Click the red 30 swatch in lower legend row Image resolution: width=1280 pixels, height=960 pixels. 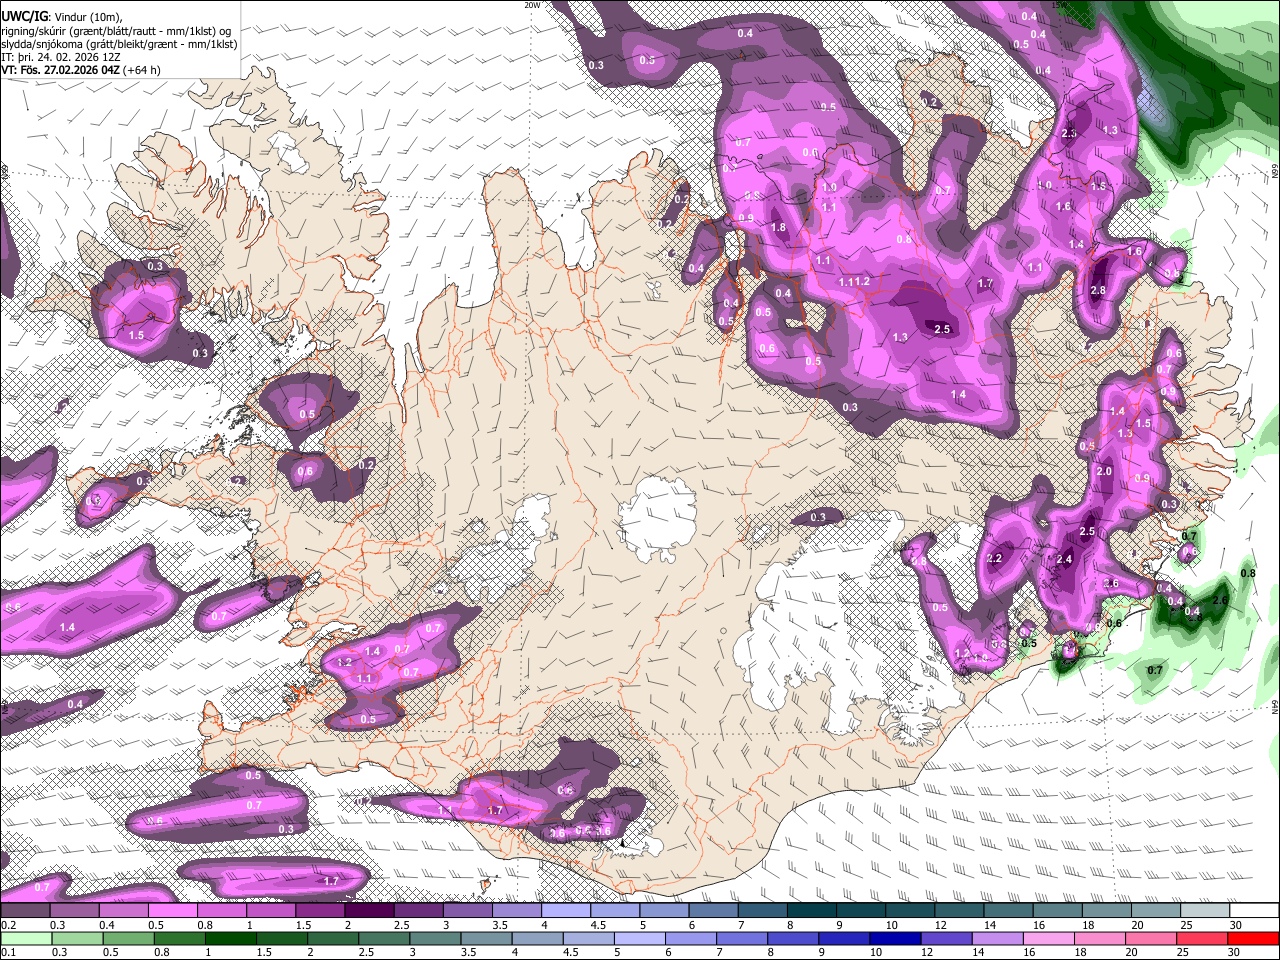(x=1253, y=938)
